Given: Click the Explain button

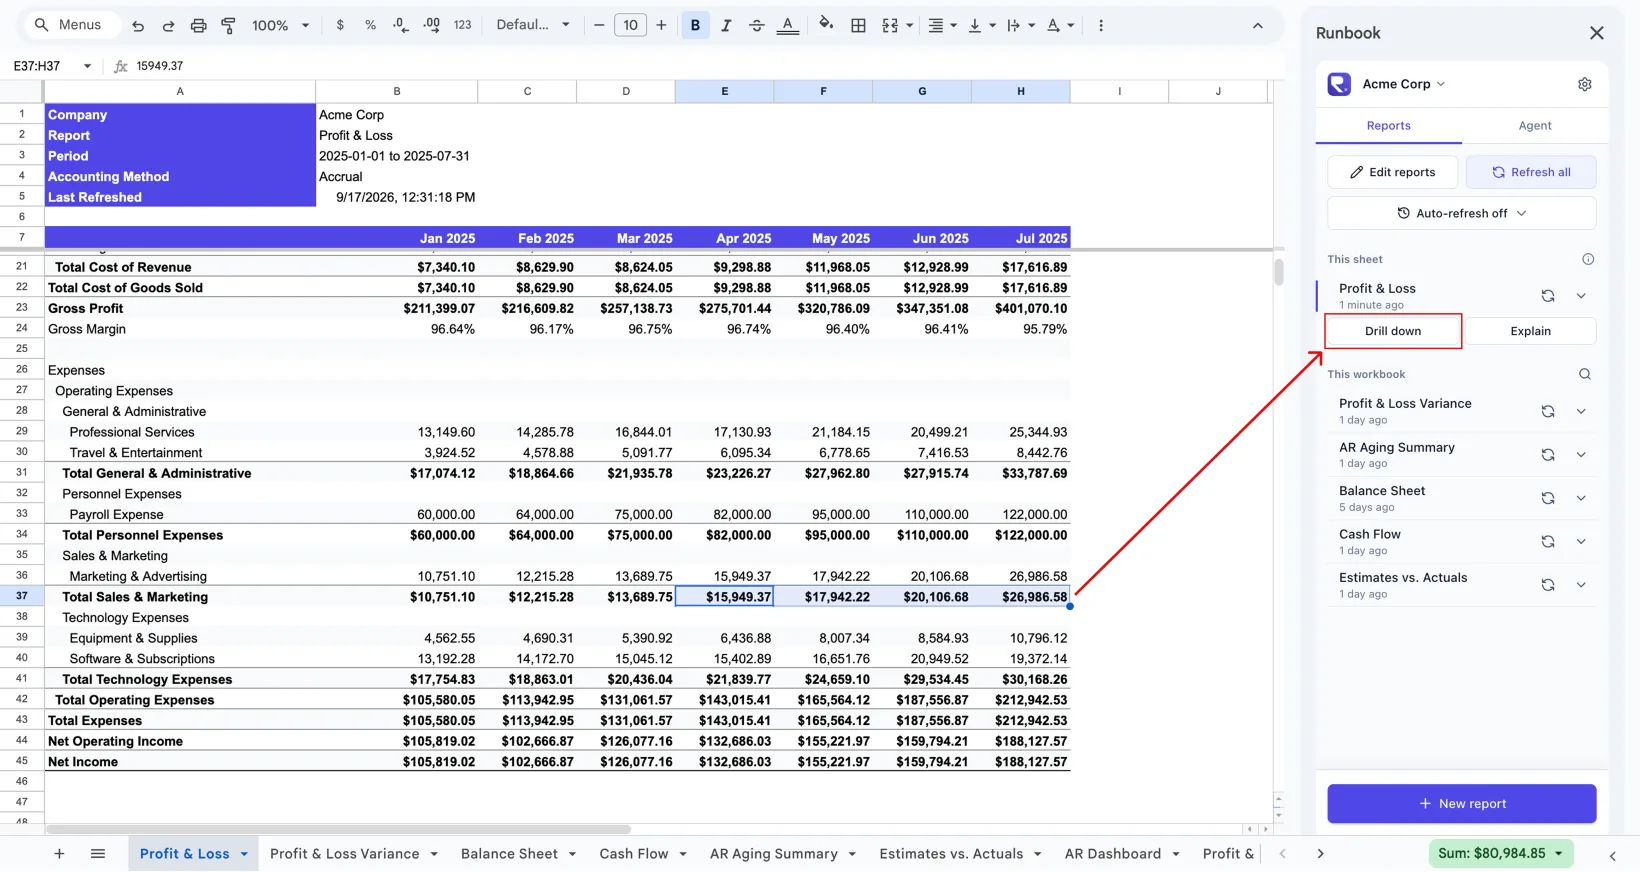Looking at the screenshot, I should pyautogui.click(x=1531, y=331).
